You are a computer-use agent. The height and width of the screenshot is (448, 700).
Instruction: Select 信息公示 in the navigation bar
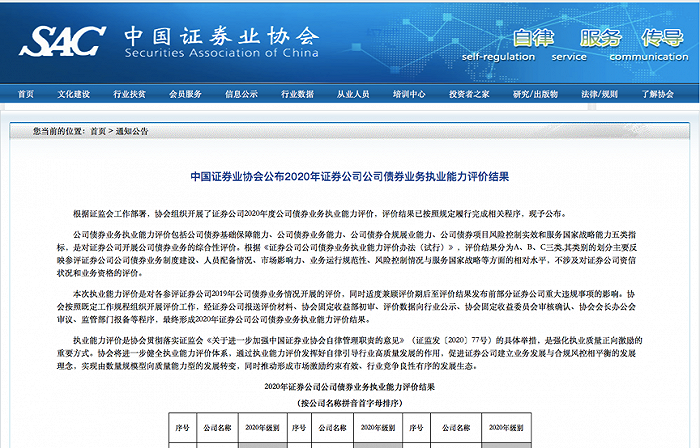pyautogui.click(x=242, y=94)
